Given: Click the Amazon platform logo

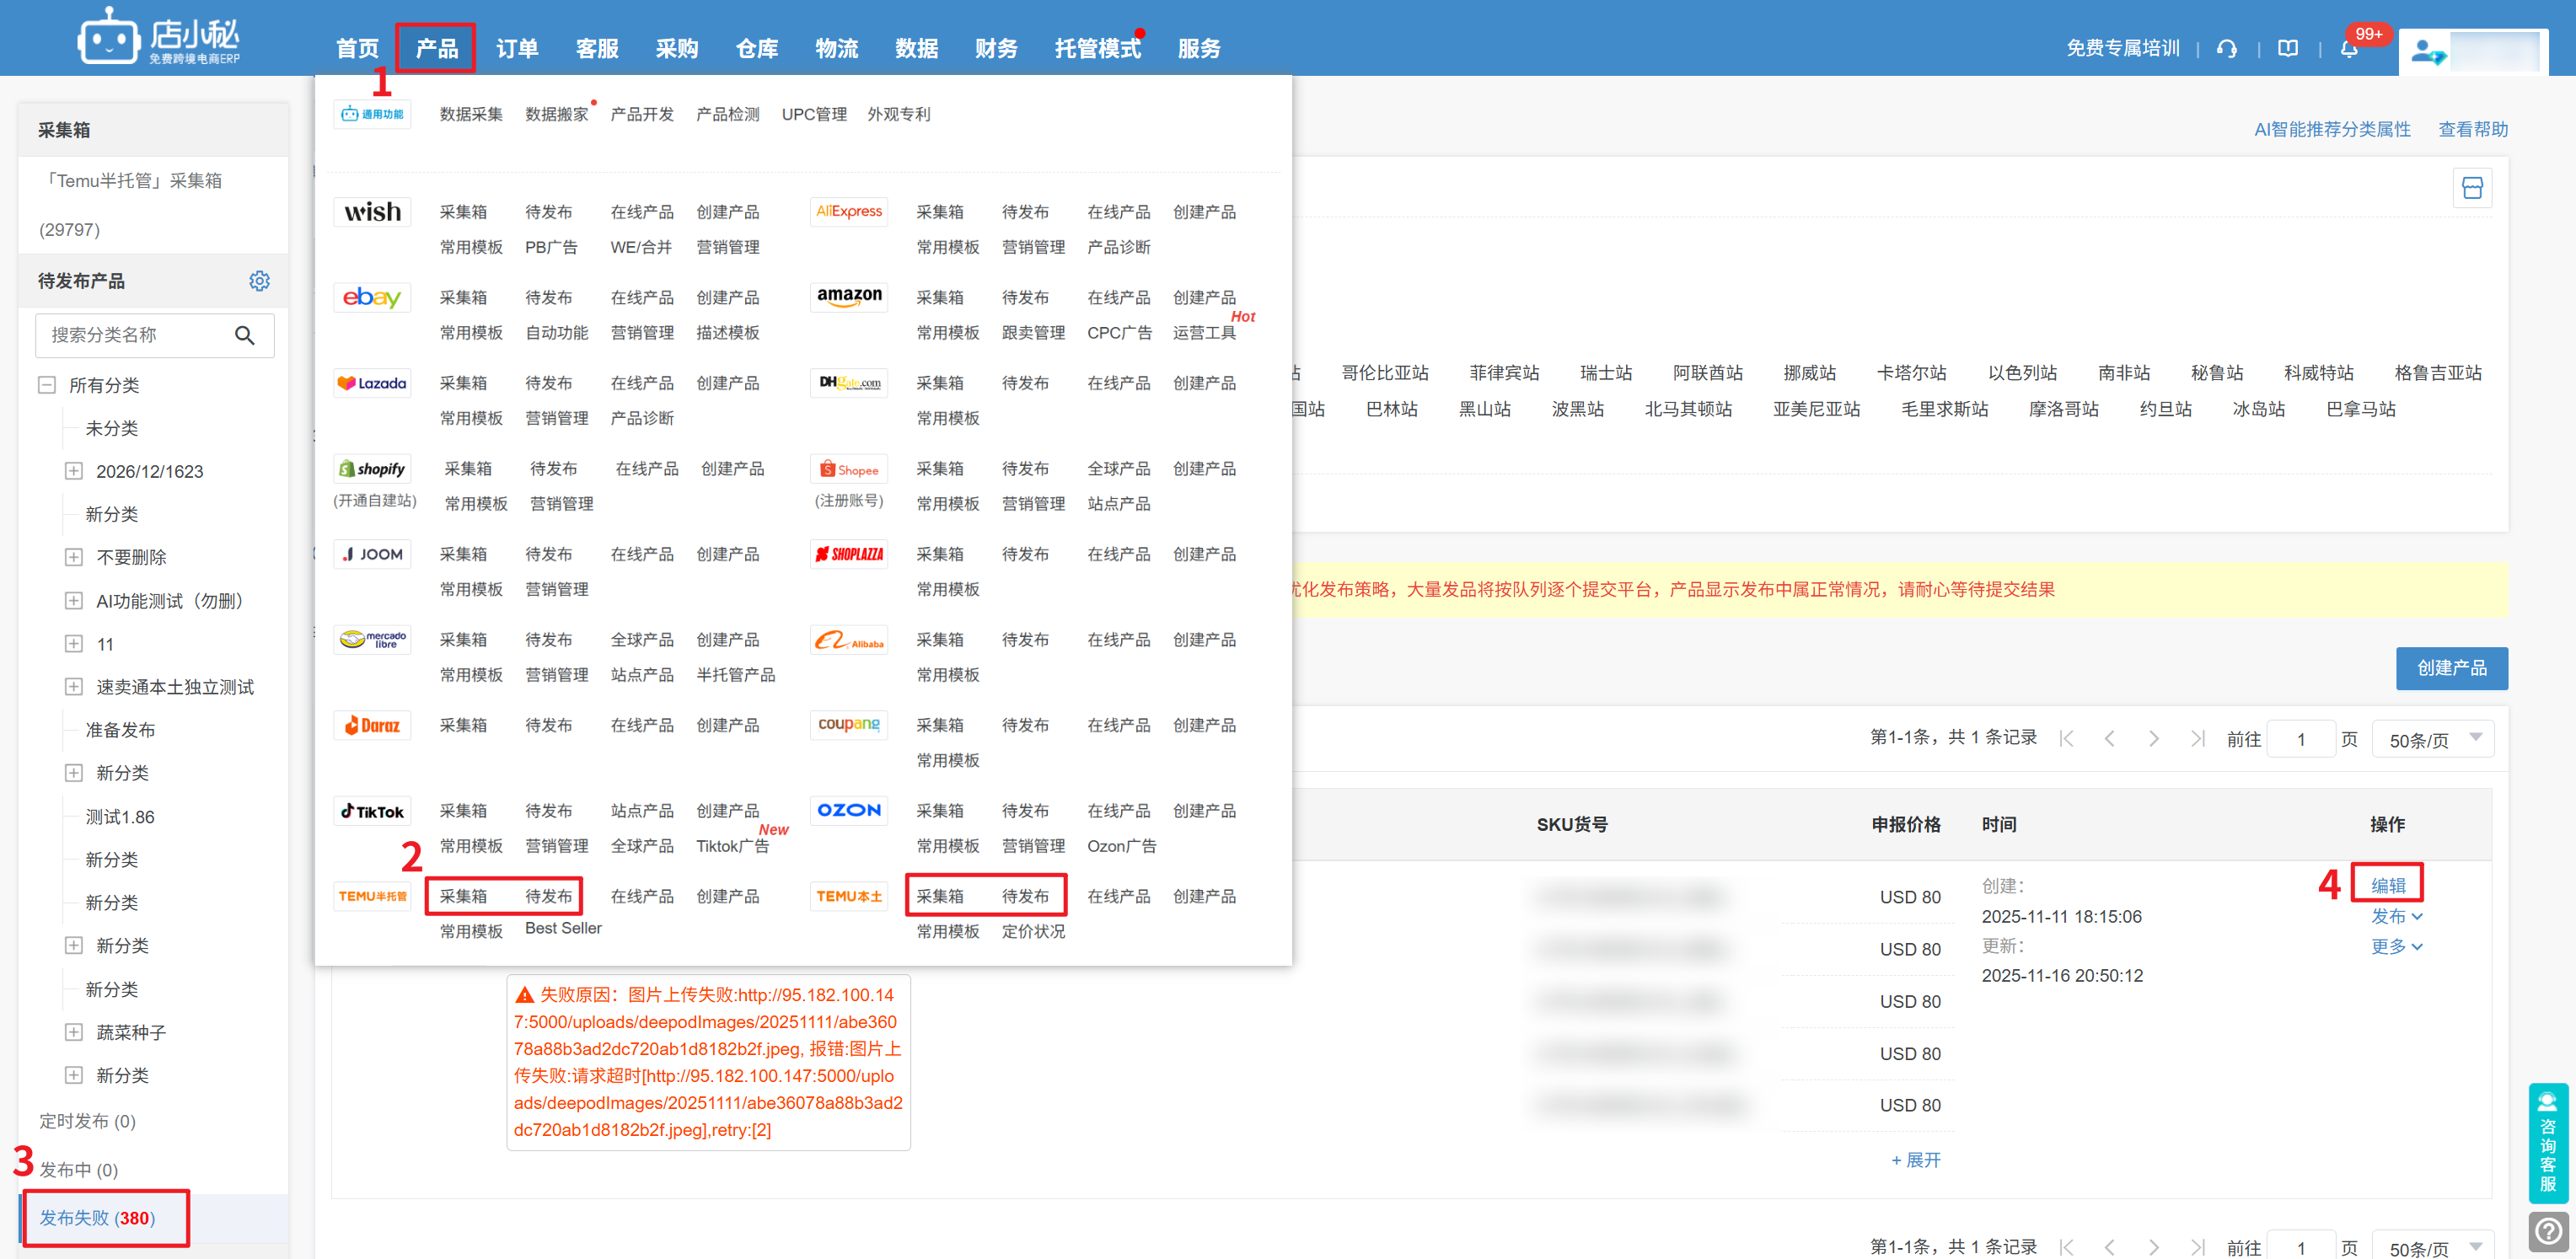Looking at the screenshot, I should (x=848, y=297).
